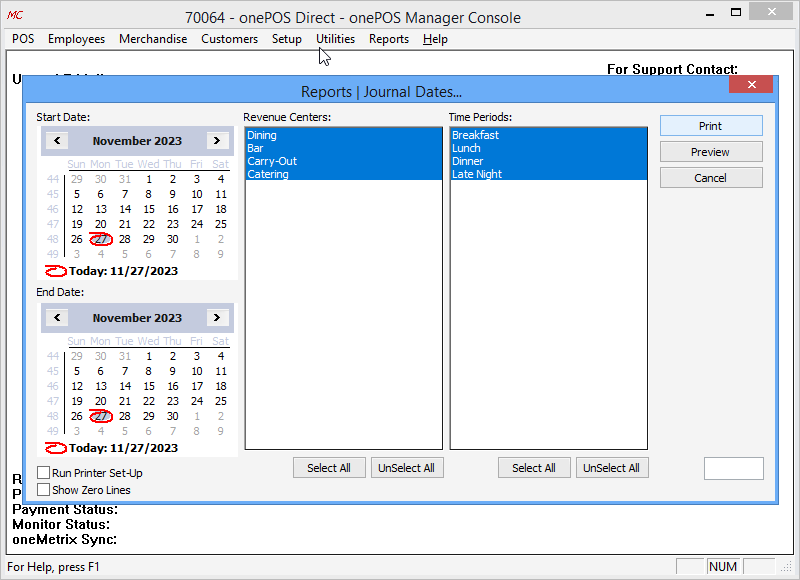This screenshot has height=580, width=800.
Task: Click Today 11/27/2023 under Start Date calendar
Action: [x=112, y=271]
